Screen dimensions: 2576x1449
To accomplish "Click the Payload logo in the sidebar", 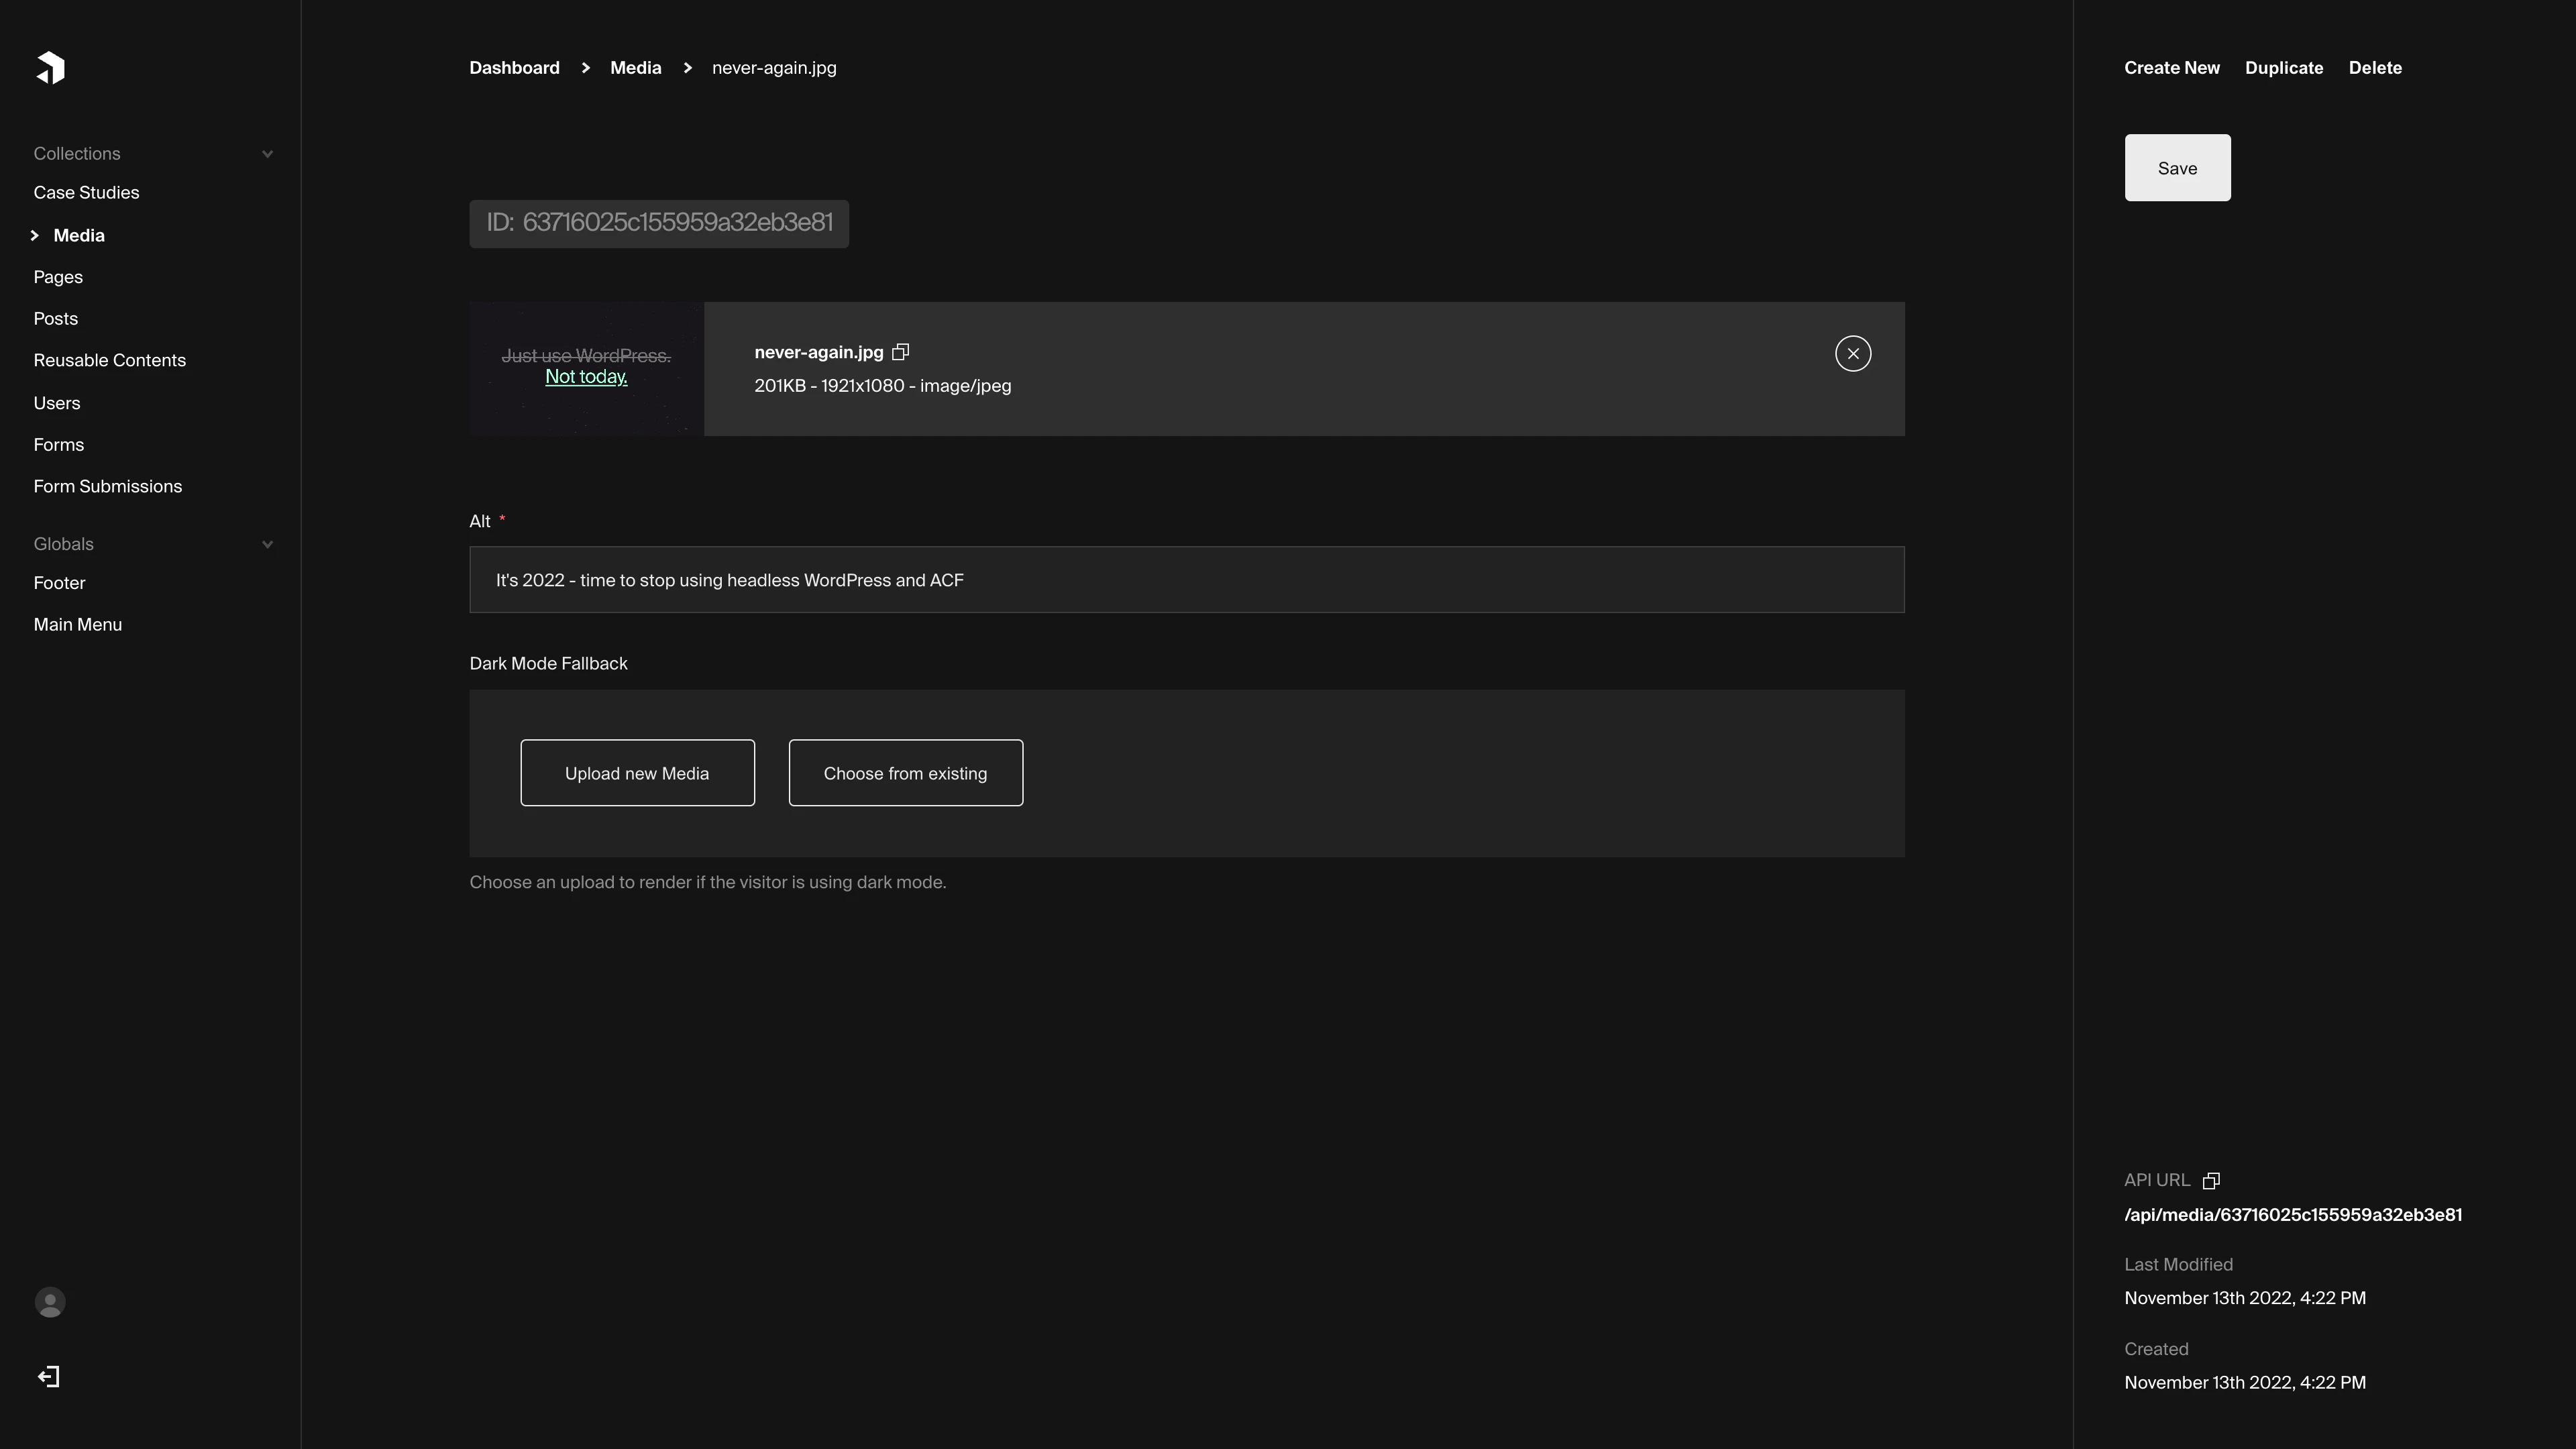I will 50,67.
